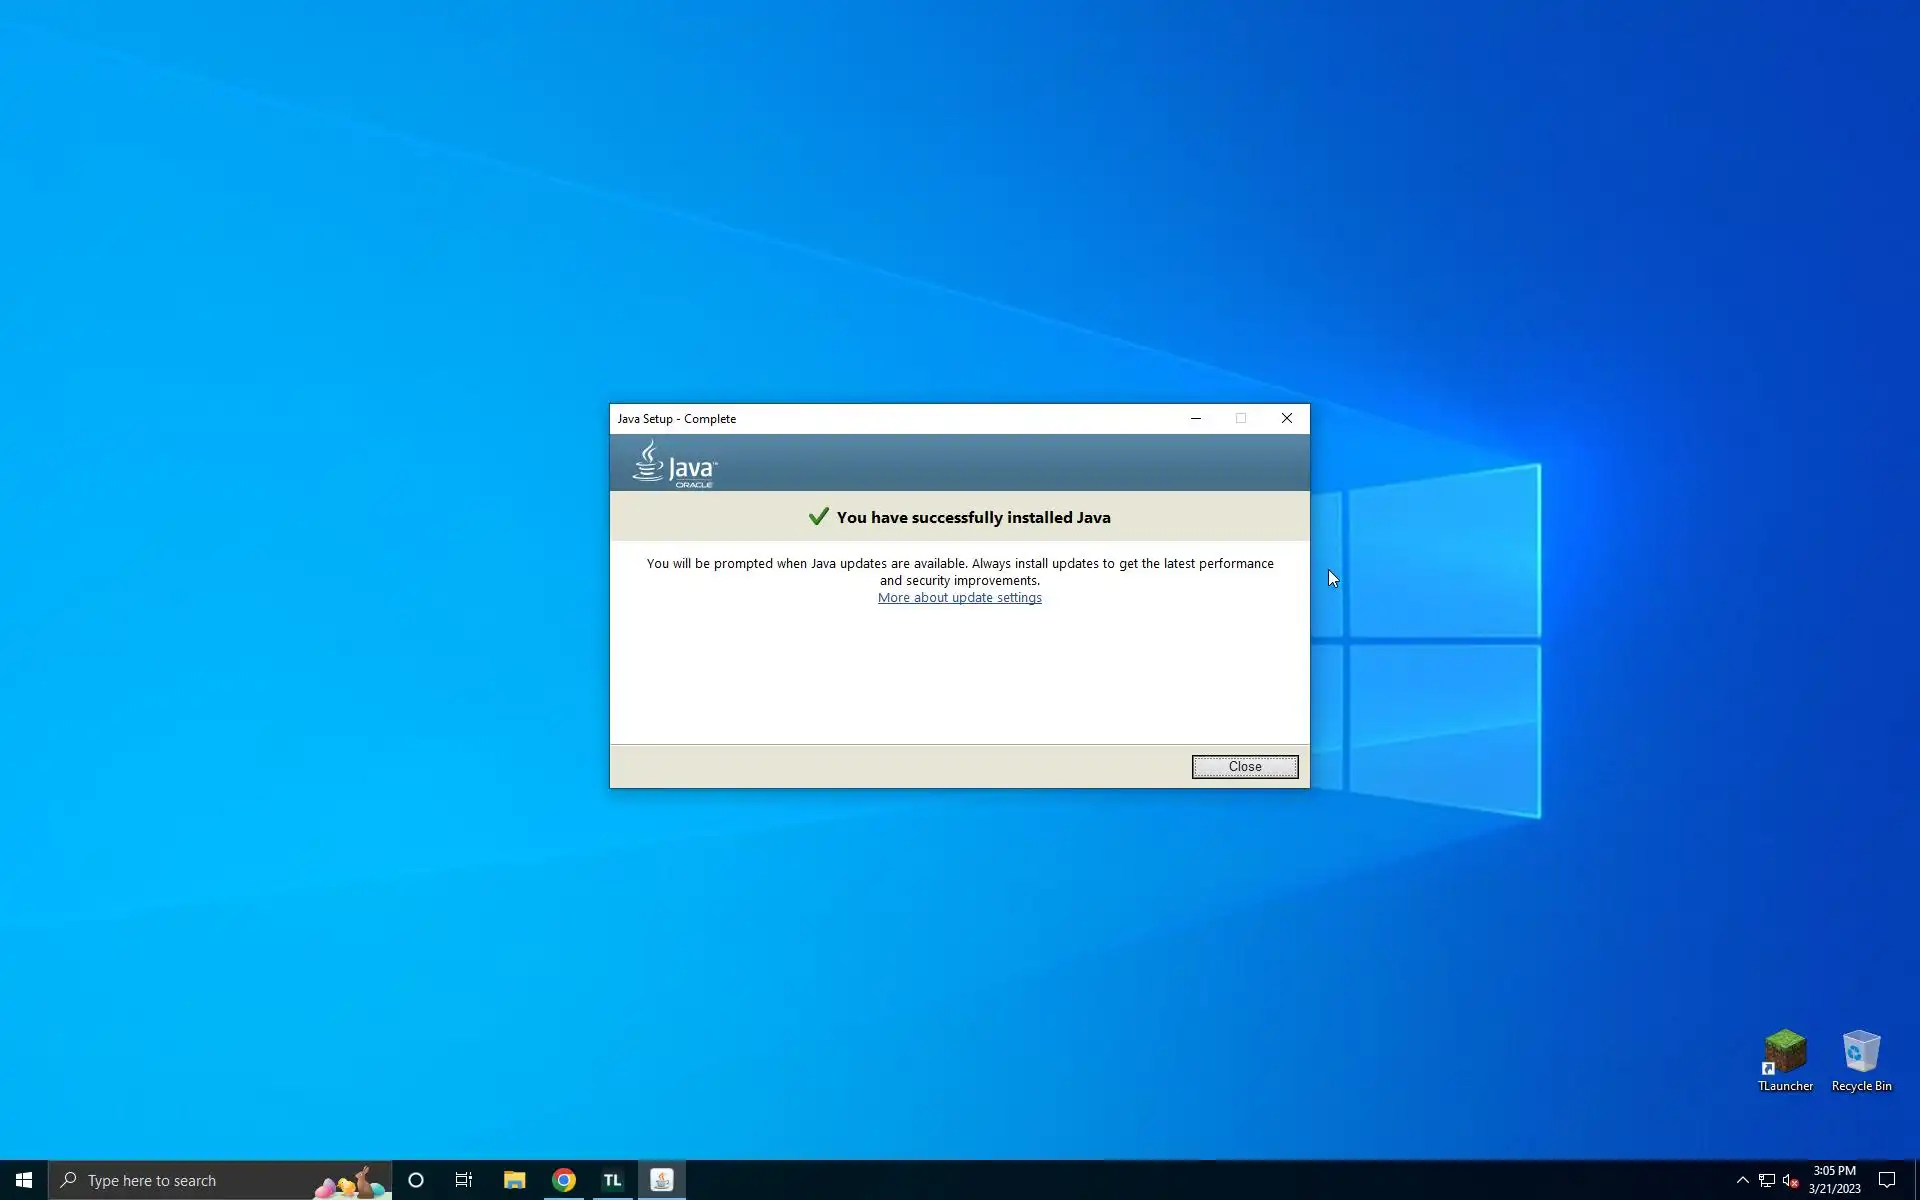Screen dimensions: 1920x1200
Task: Switch to Google Chrome in the taskbar
Action: point(564,1180)
